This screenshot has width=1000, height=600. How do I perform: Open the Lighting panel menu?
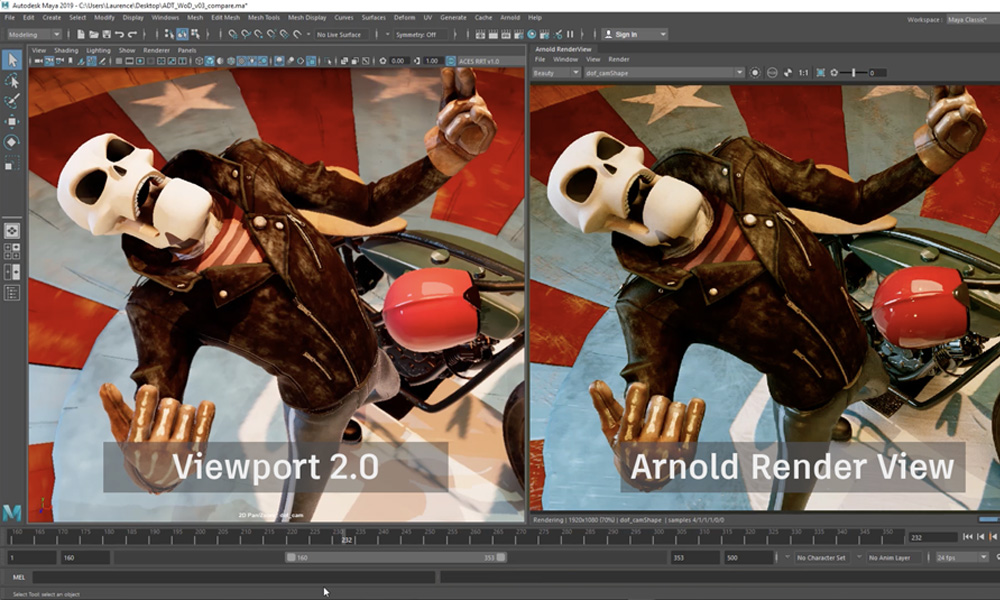[98, 50]
